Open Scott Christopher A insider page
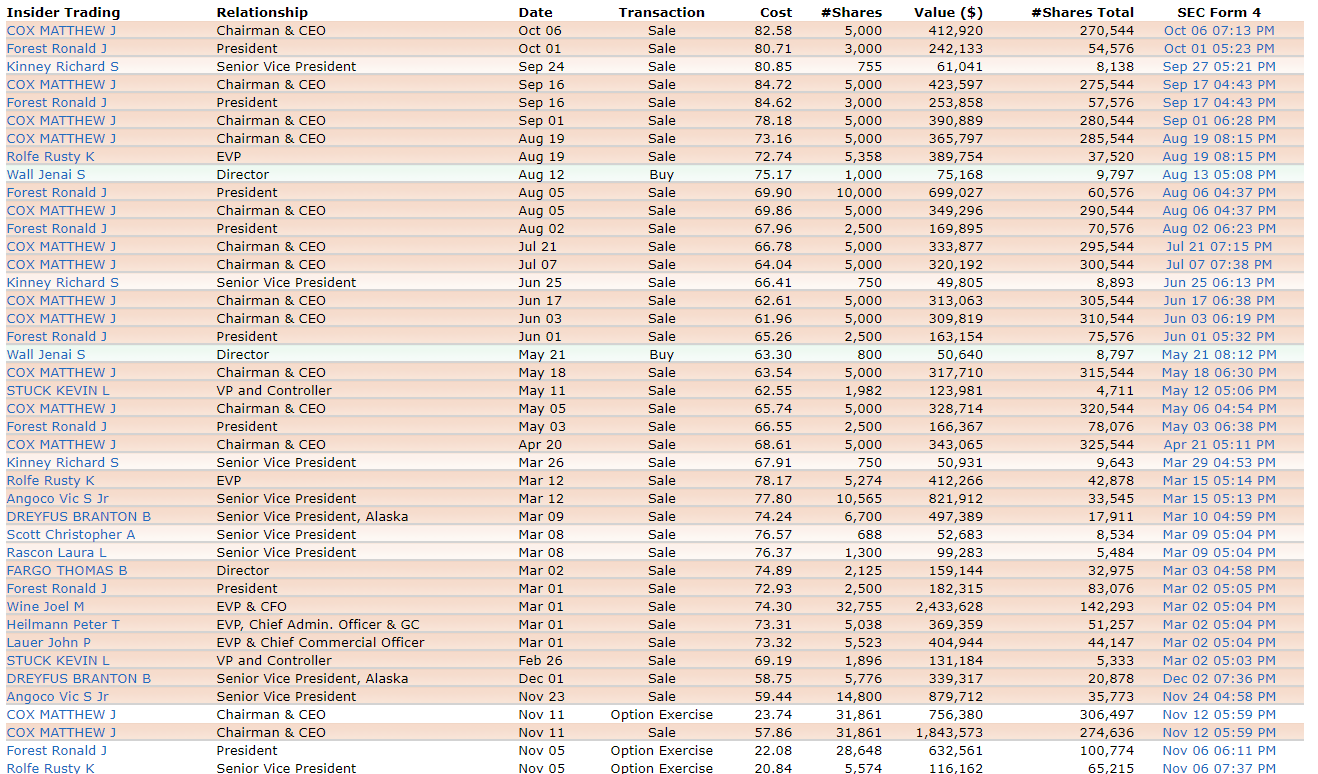 71,535
